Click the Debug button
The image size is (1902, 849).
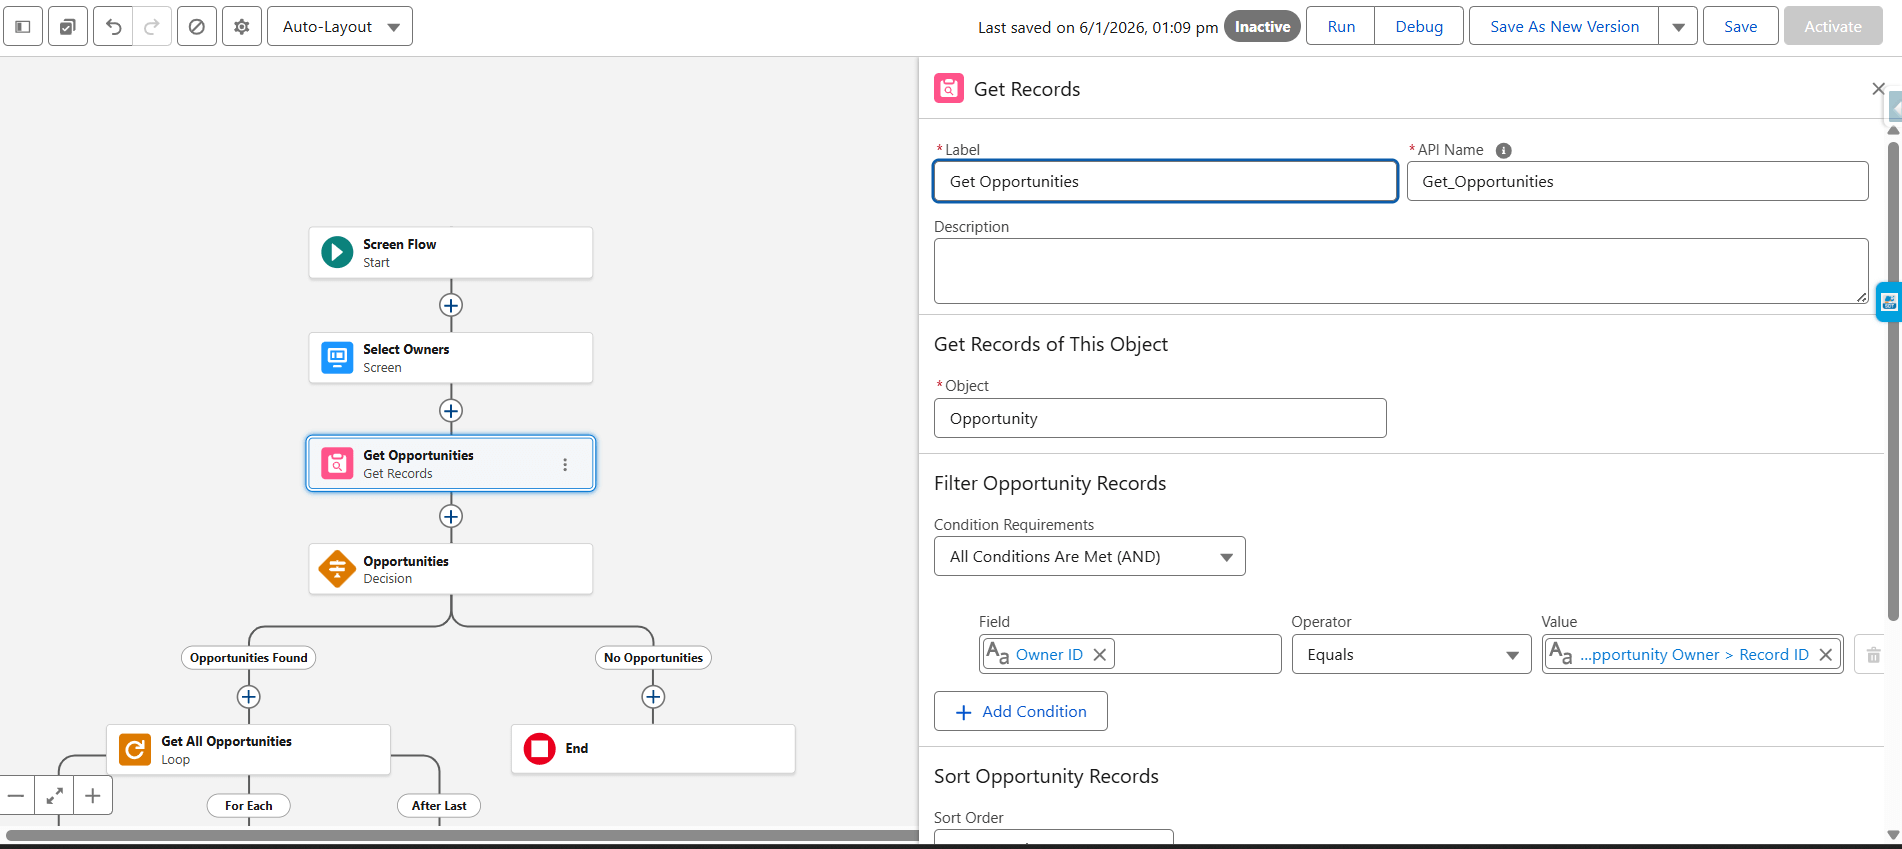[x=1419, y=27]
